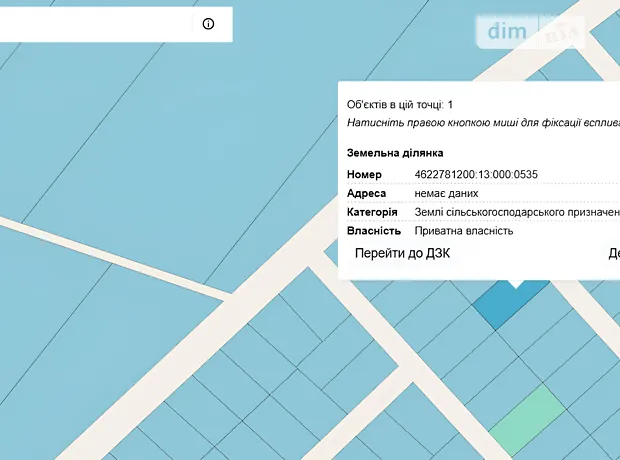This screenshot has height=460, width=620.
Task: Click the italic right-click hint text
Action: 482,122
